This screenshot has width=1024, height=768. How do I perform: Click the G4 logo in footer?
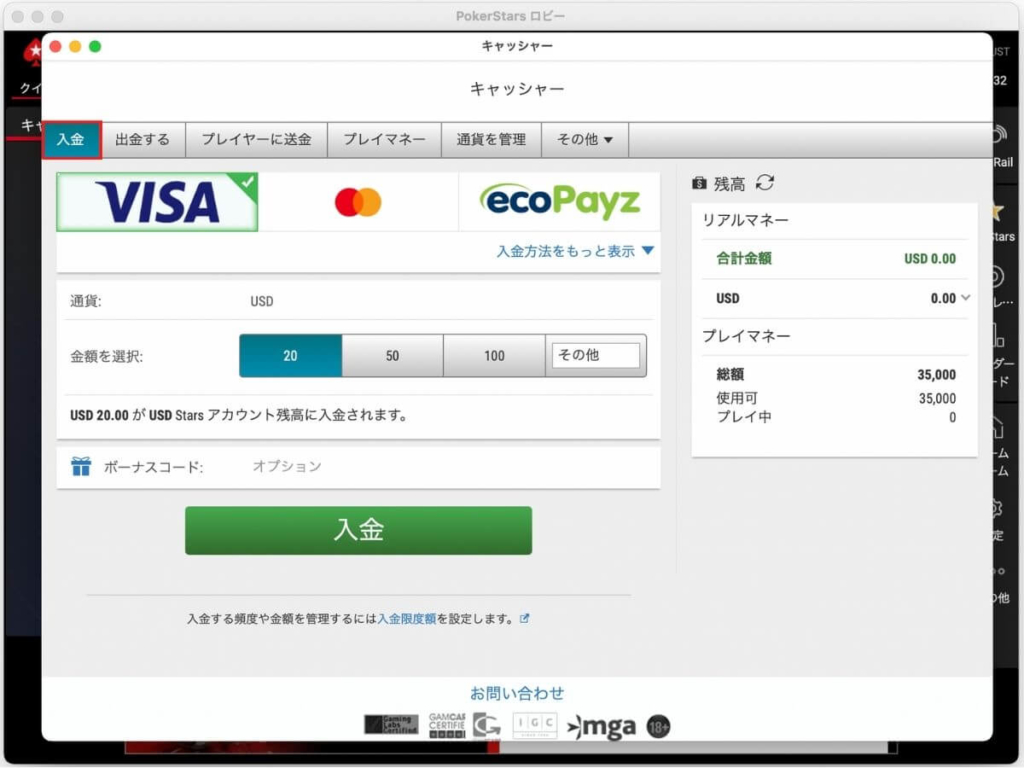487,726
